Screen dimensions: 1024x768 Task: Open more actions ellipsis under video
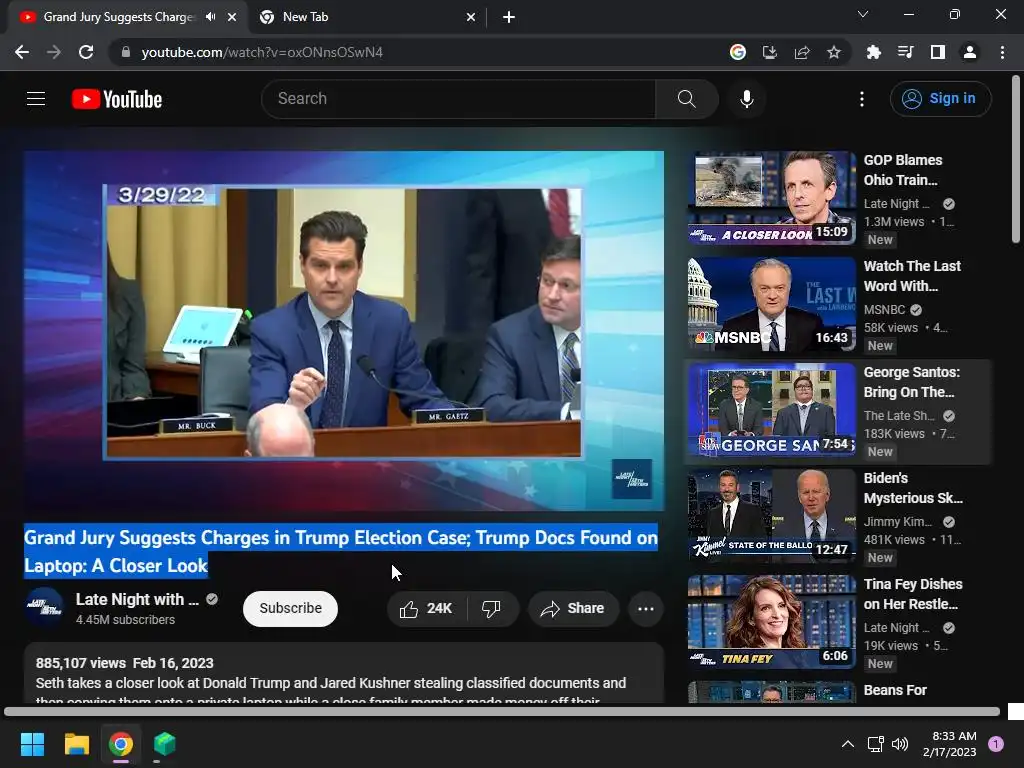646,609
